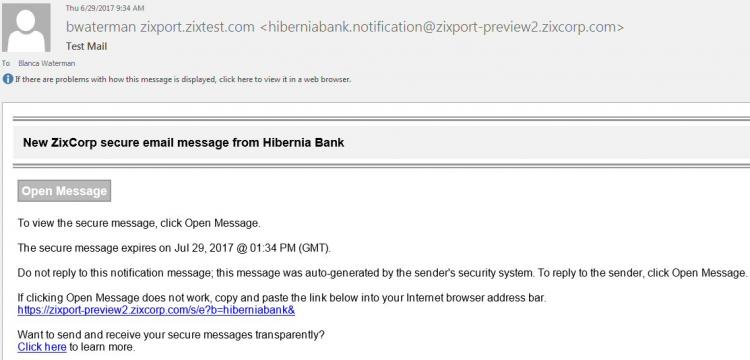Click the Do not reply notification paragraph

tap(382, 273)
